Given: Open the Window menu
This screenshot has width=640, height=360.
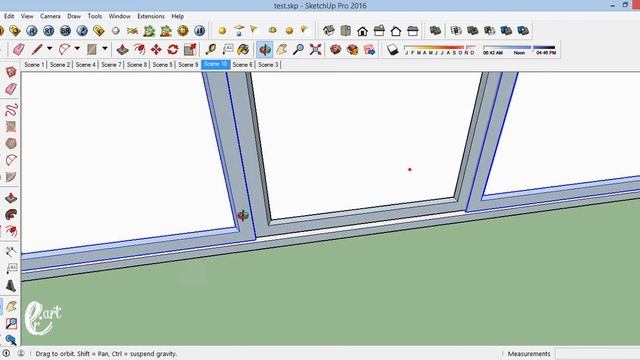Looking at the screenshot, I should [120, 16].
